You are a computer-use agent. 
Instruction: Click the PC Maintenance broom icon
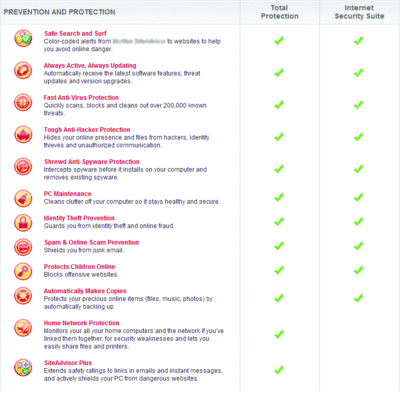tap(23, 198)
